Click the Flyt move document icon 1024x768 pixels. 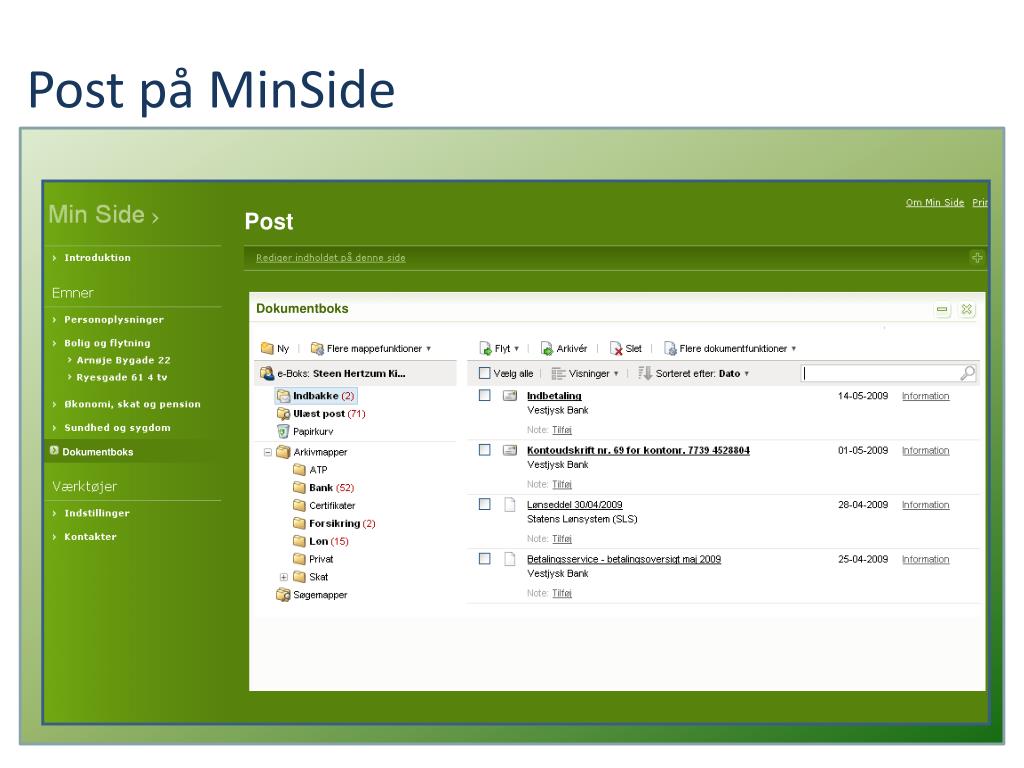[x=485, y=348]
